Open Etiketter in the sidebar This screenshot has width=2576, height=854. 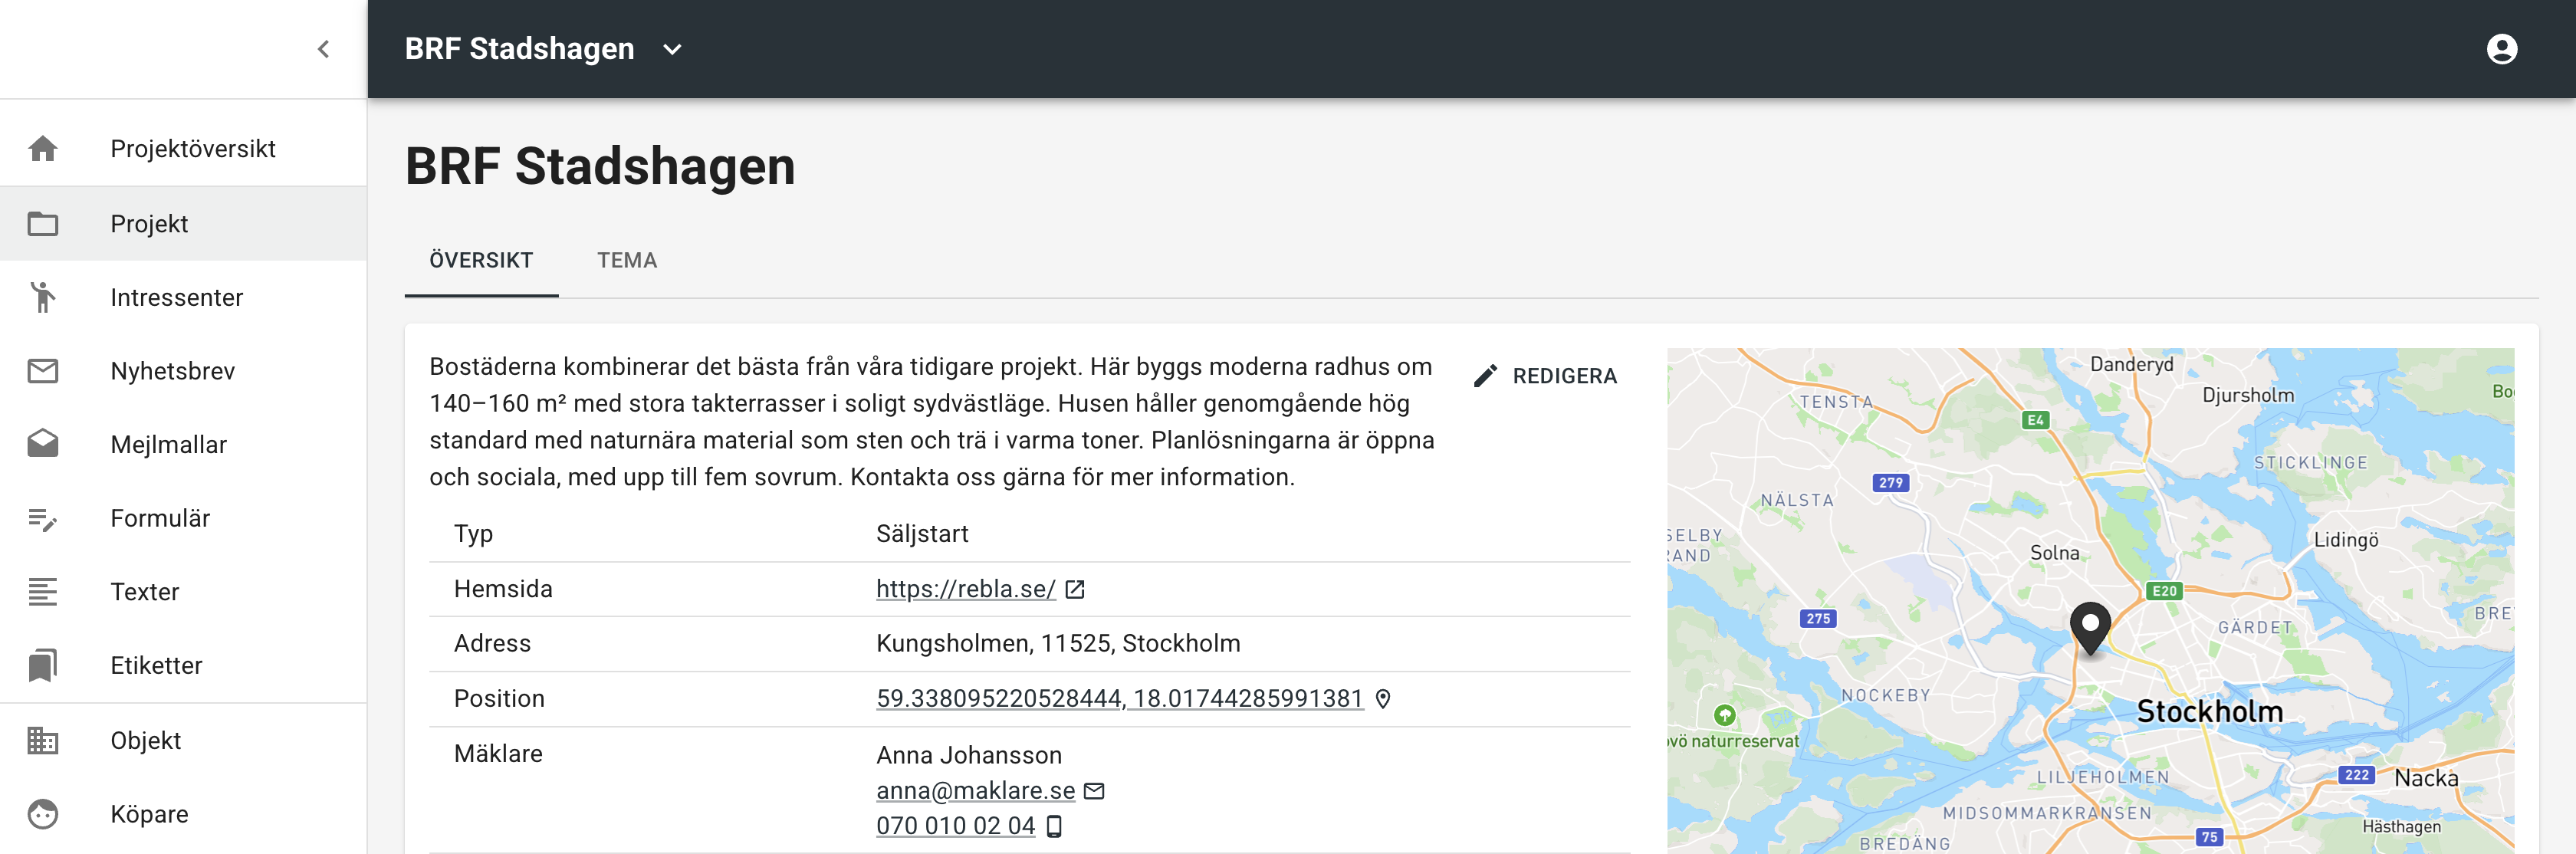pyautogui.click(x=184, y=666)
